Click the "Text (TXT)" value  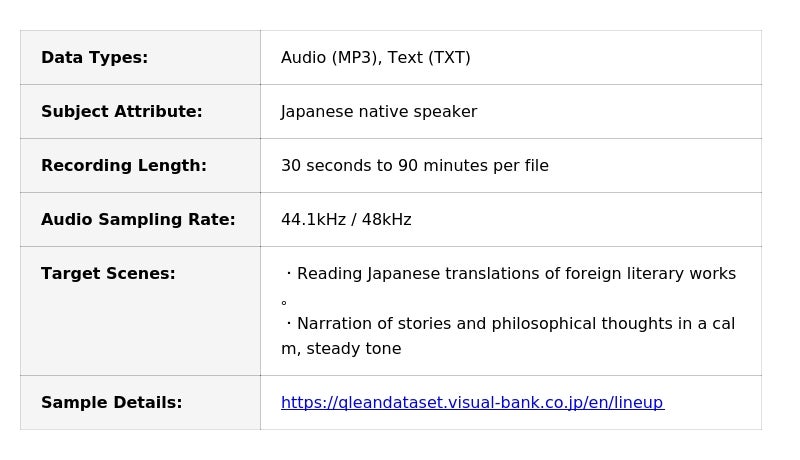coord(429,58)
